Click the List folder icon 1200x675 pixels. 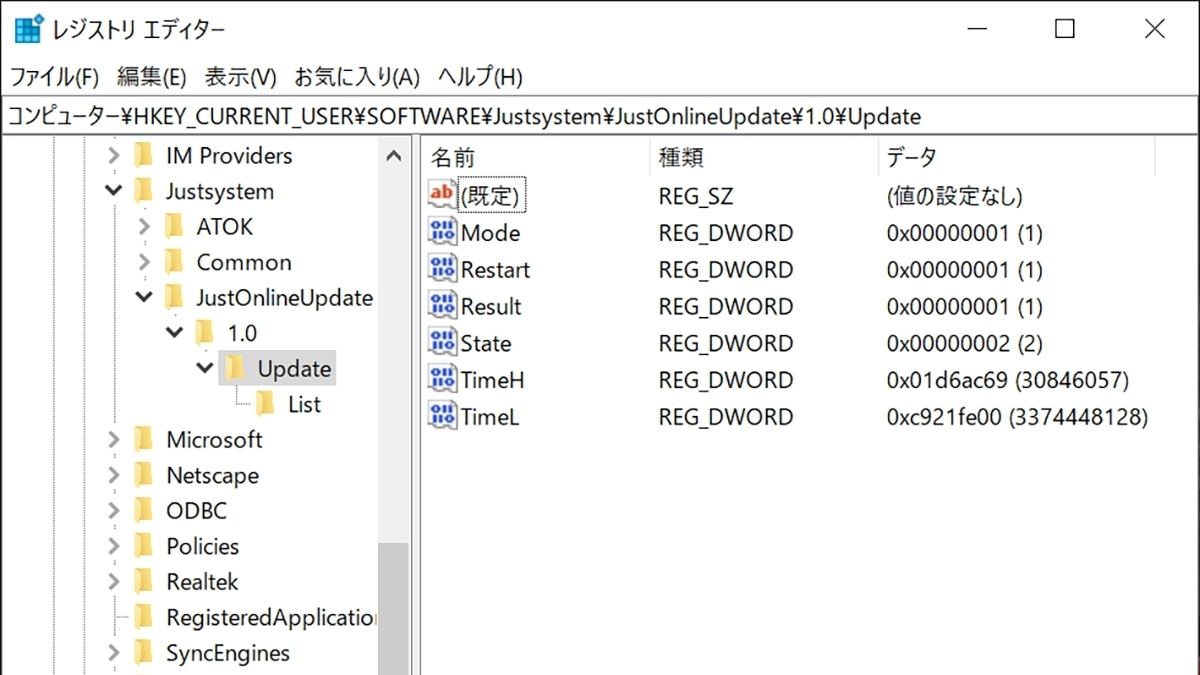[x=266, y=404]
